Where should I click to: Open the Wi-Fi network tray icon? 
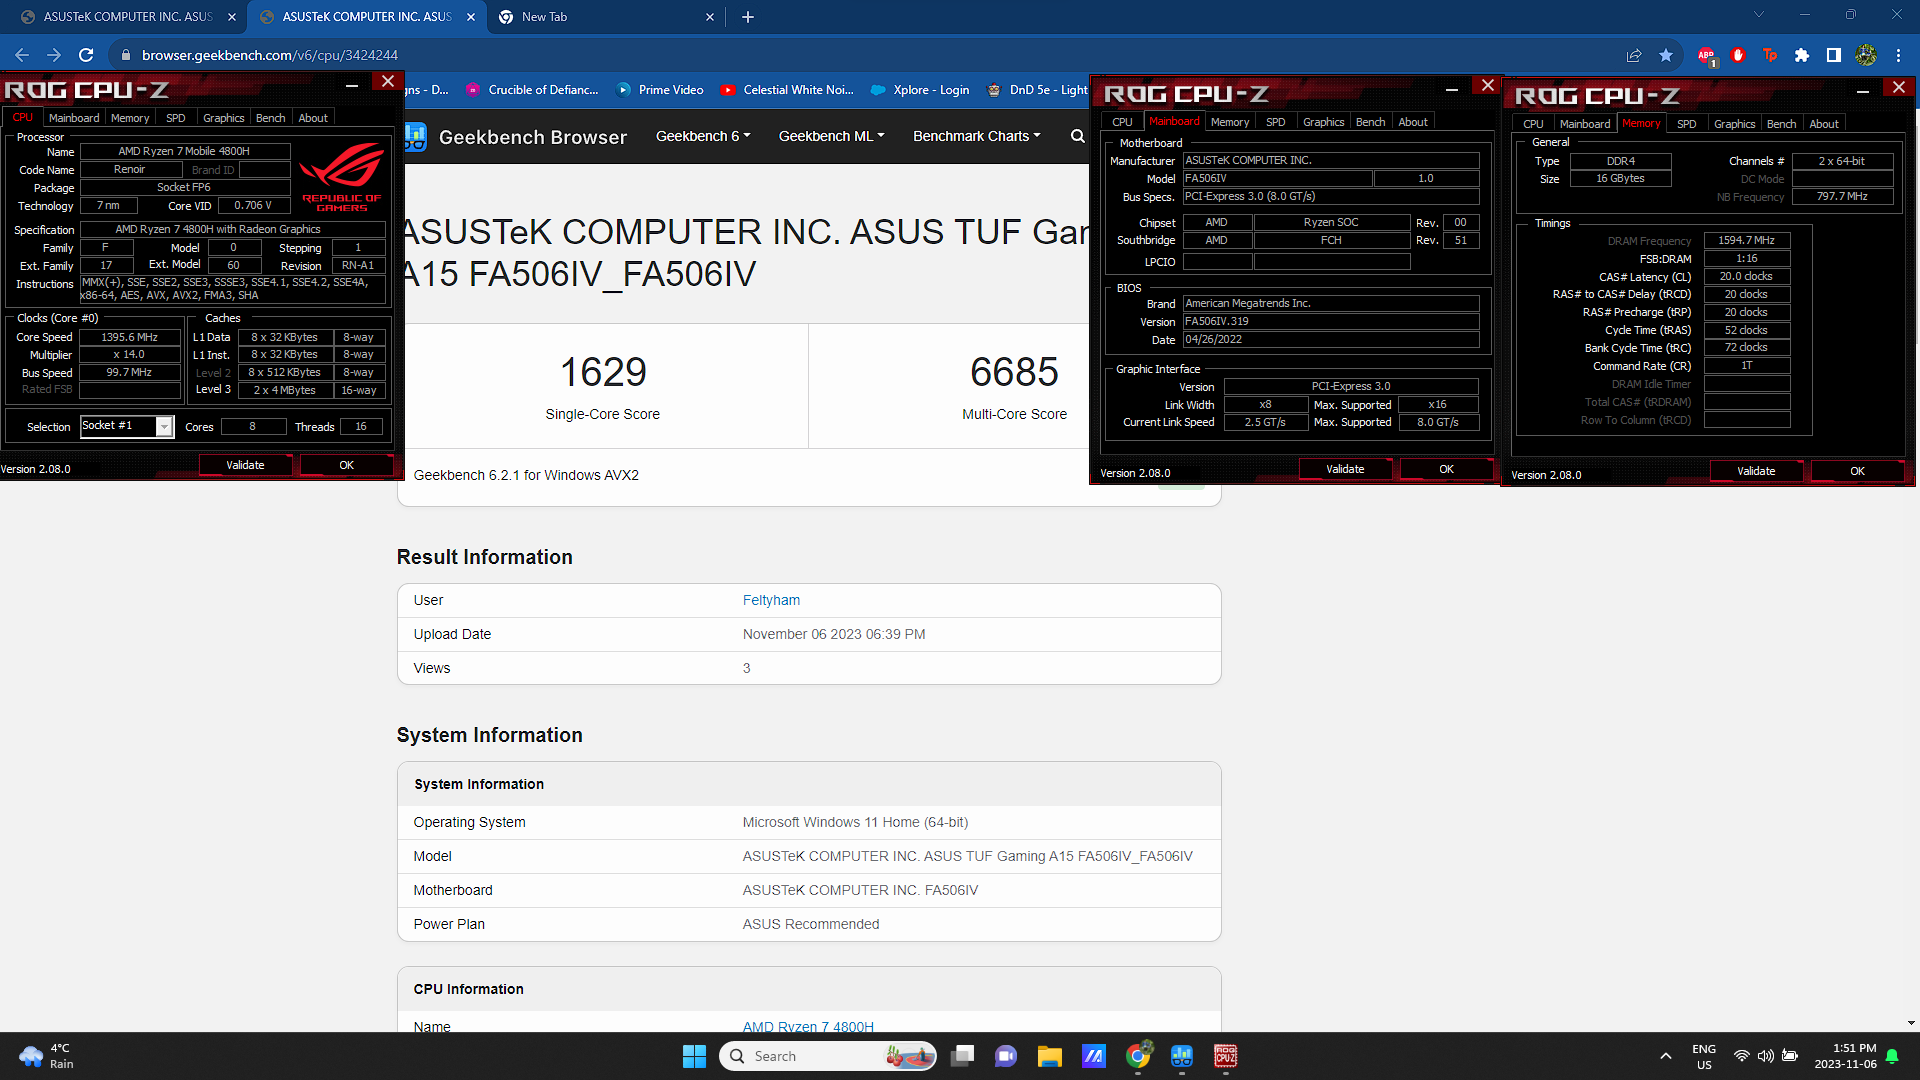pos(1742,1056)
